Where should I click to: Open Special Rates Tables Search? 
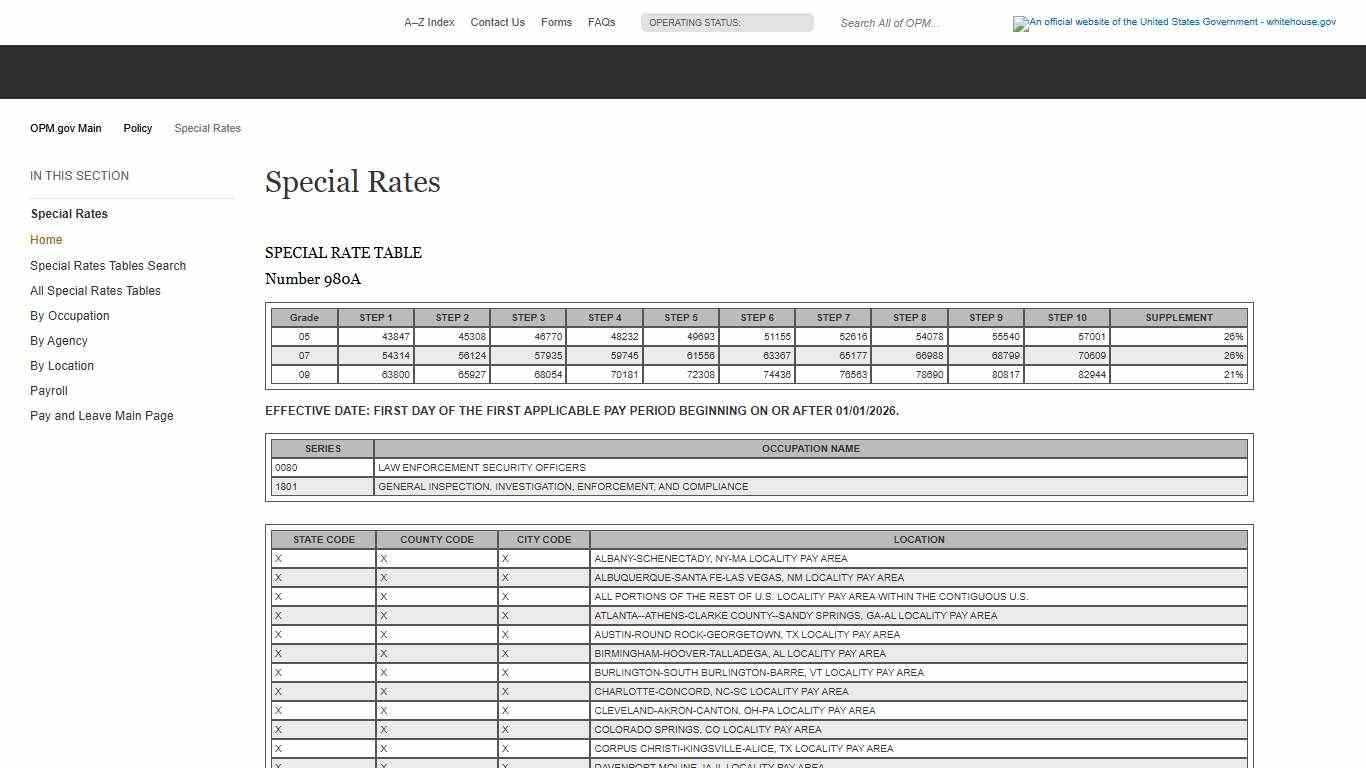coord(108,265)
